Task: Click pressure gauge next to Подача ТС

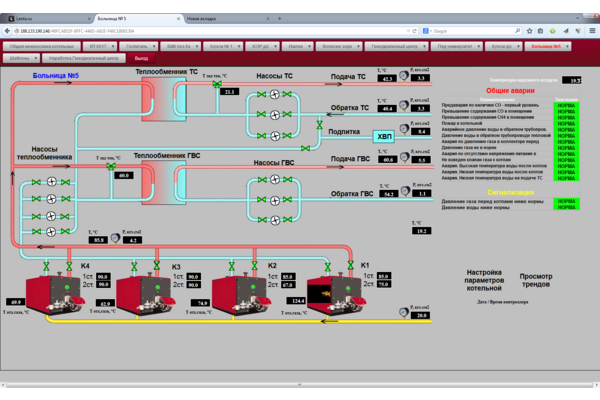Action: click(403, 73)
